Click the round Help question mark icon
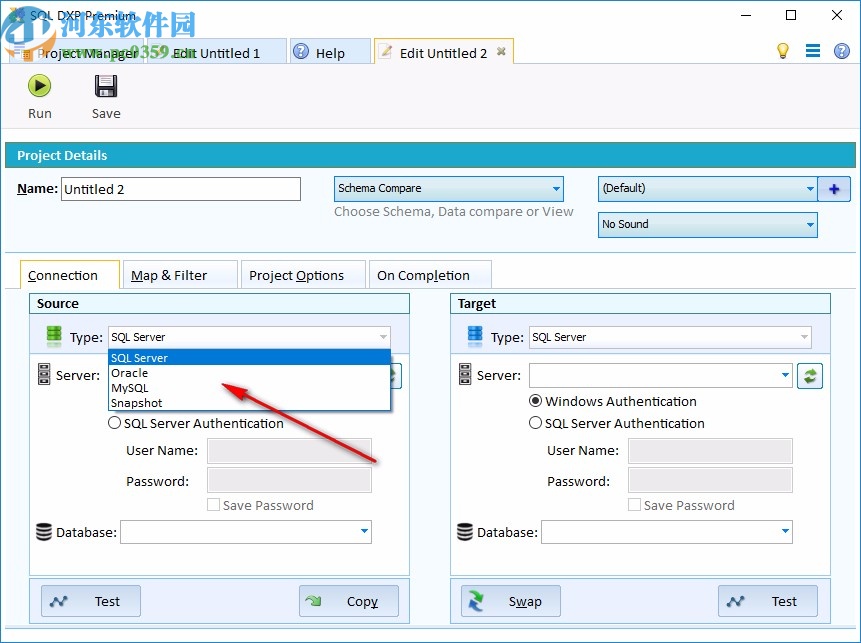861x643 pixels. pos(841,51)
